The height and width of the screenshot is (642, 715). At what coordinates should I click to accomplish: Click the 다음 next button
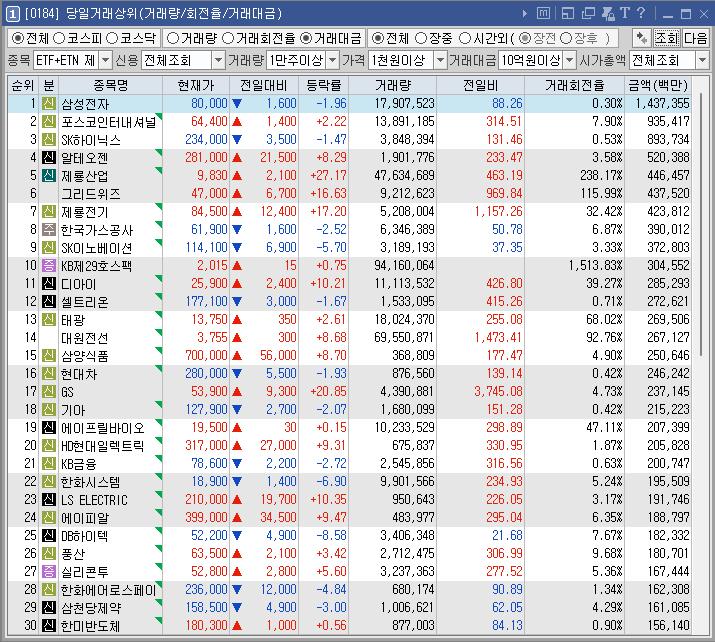click(x=695, y=38)
